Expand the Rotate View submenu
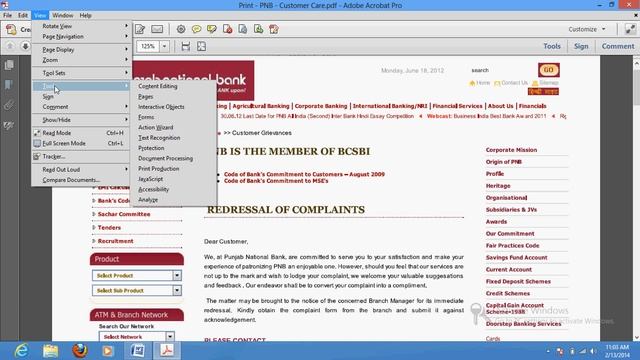The width and height of the screenshot is (640, 360). pos(82,26)
